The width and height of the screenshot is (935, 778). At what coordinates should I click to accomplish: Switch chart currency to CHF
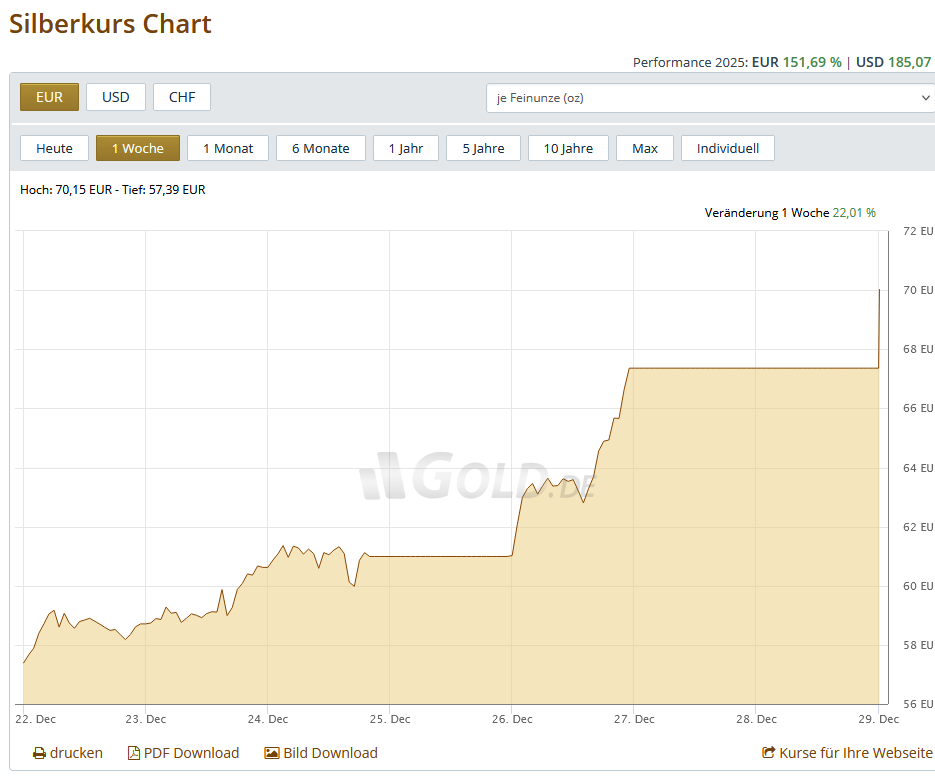coord(182,97)
